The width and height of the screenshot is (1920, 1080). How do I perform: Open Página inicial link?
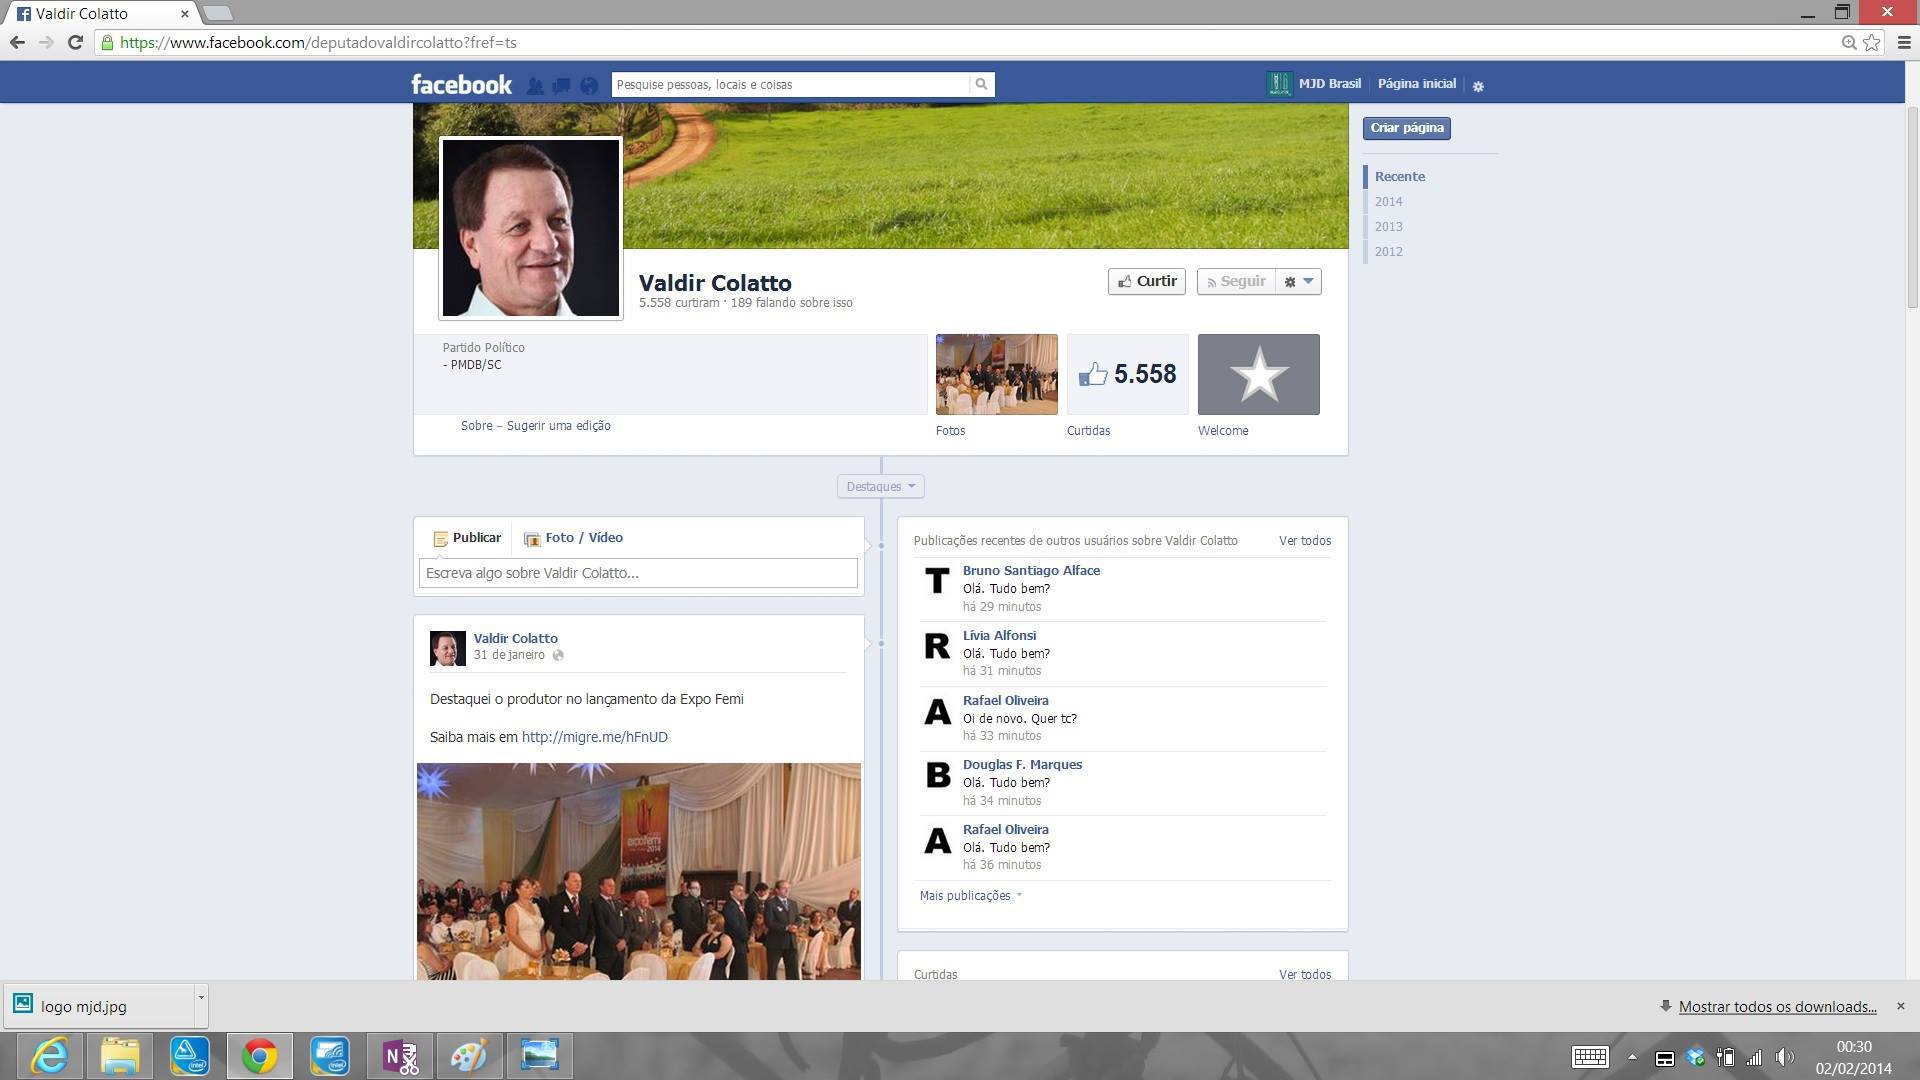pos(1416,84)
